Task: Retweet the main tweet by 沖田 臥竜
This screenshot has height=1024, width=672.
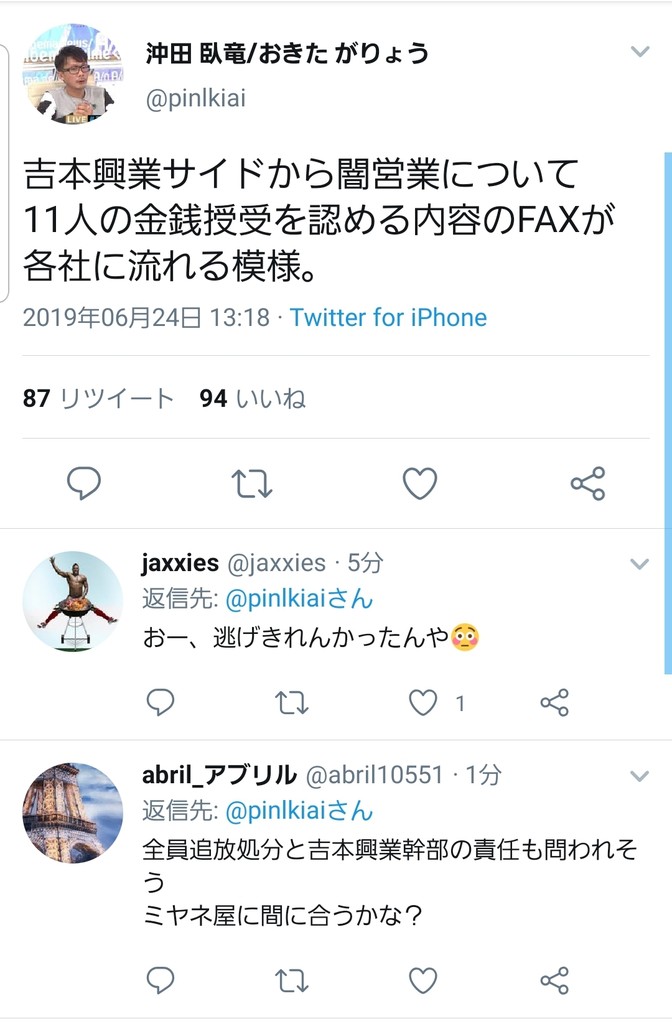Action: point(251,484)
